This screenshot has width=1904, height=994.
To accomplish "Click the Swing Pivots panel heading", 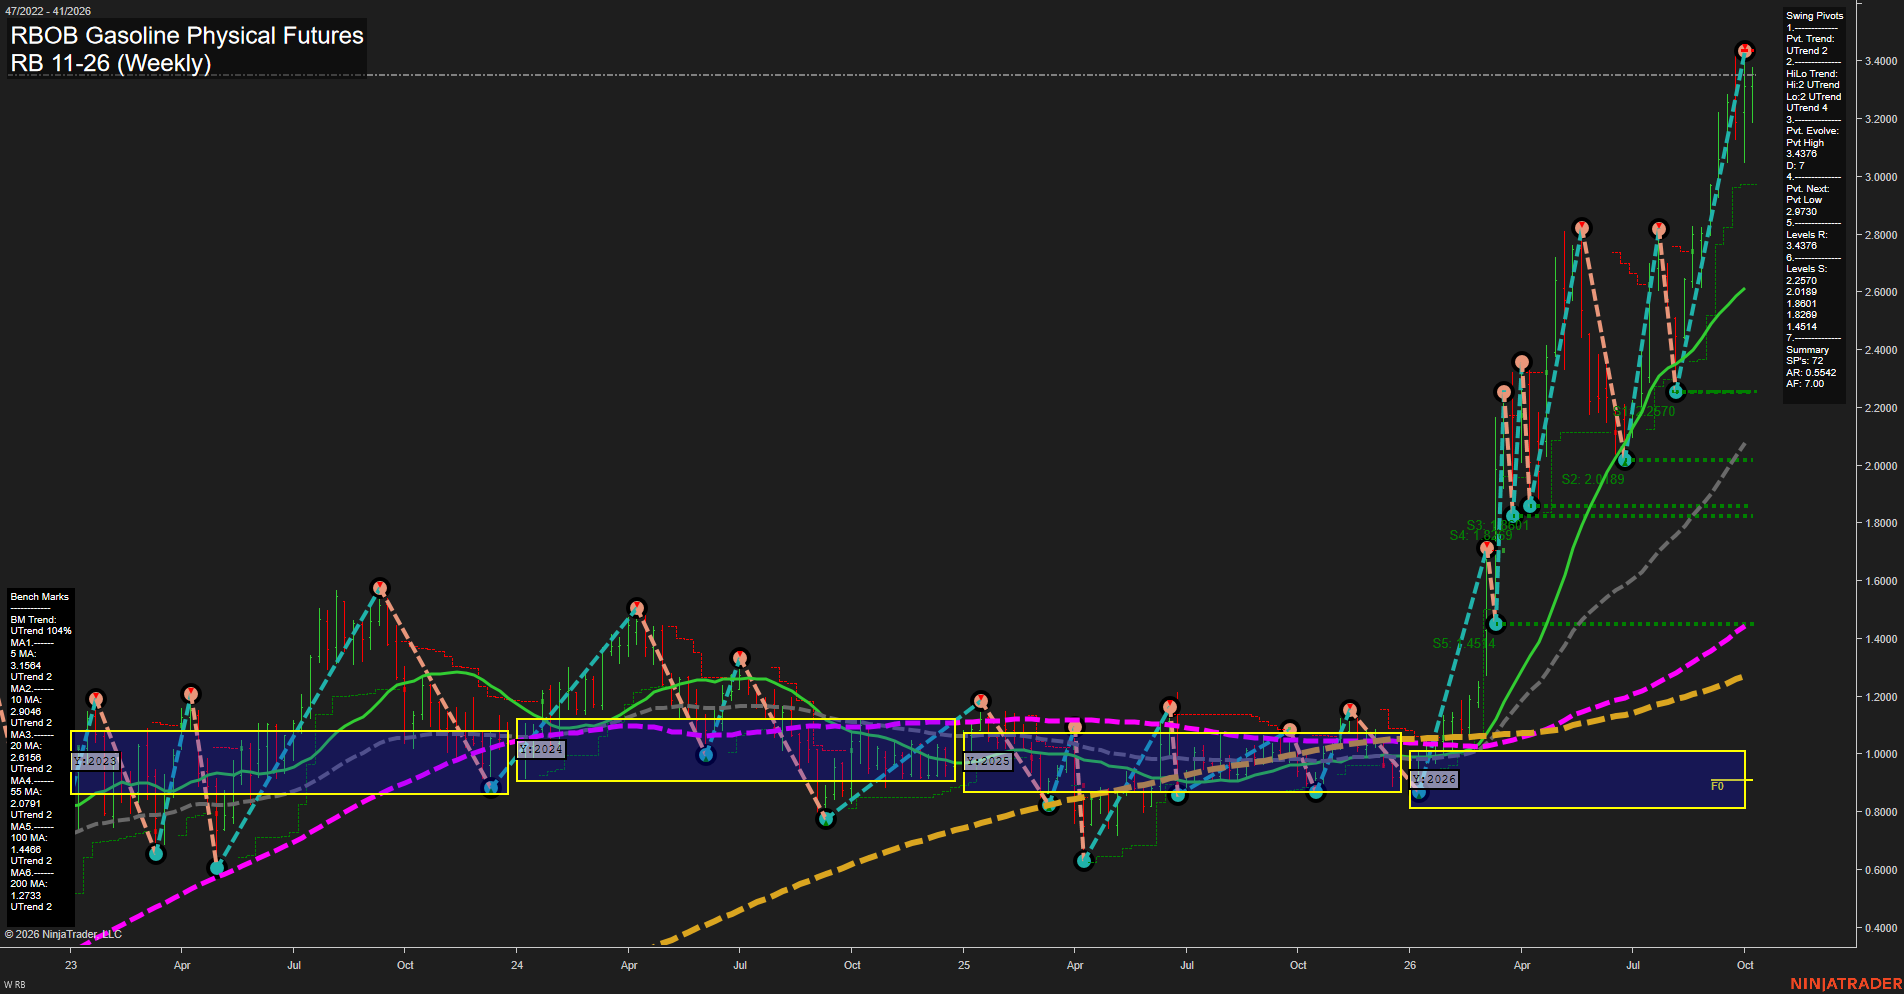I will point(1814,16).
